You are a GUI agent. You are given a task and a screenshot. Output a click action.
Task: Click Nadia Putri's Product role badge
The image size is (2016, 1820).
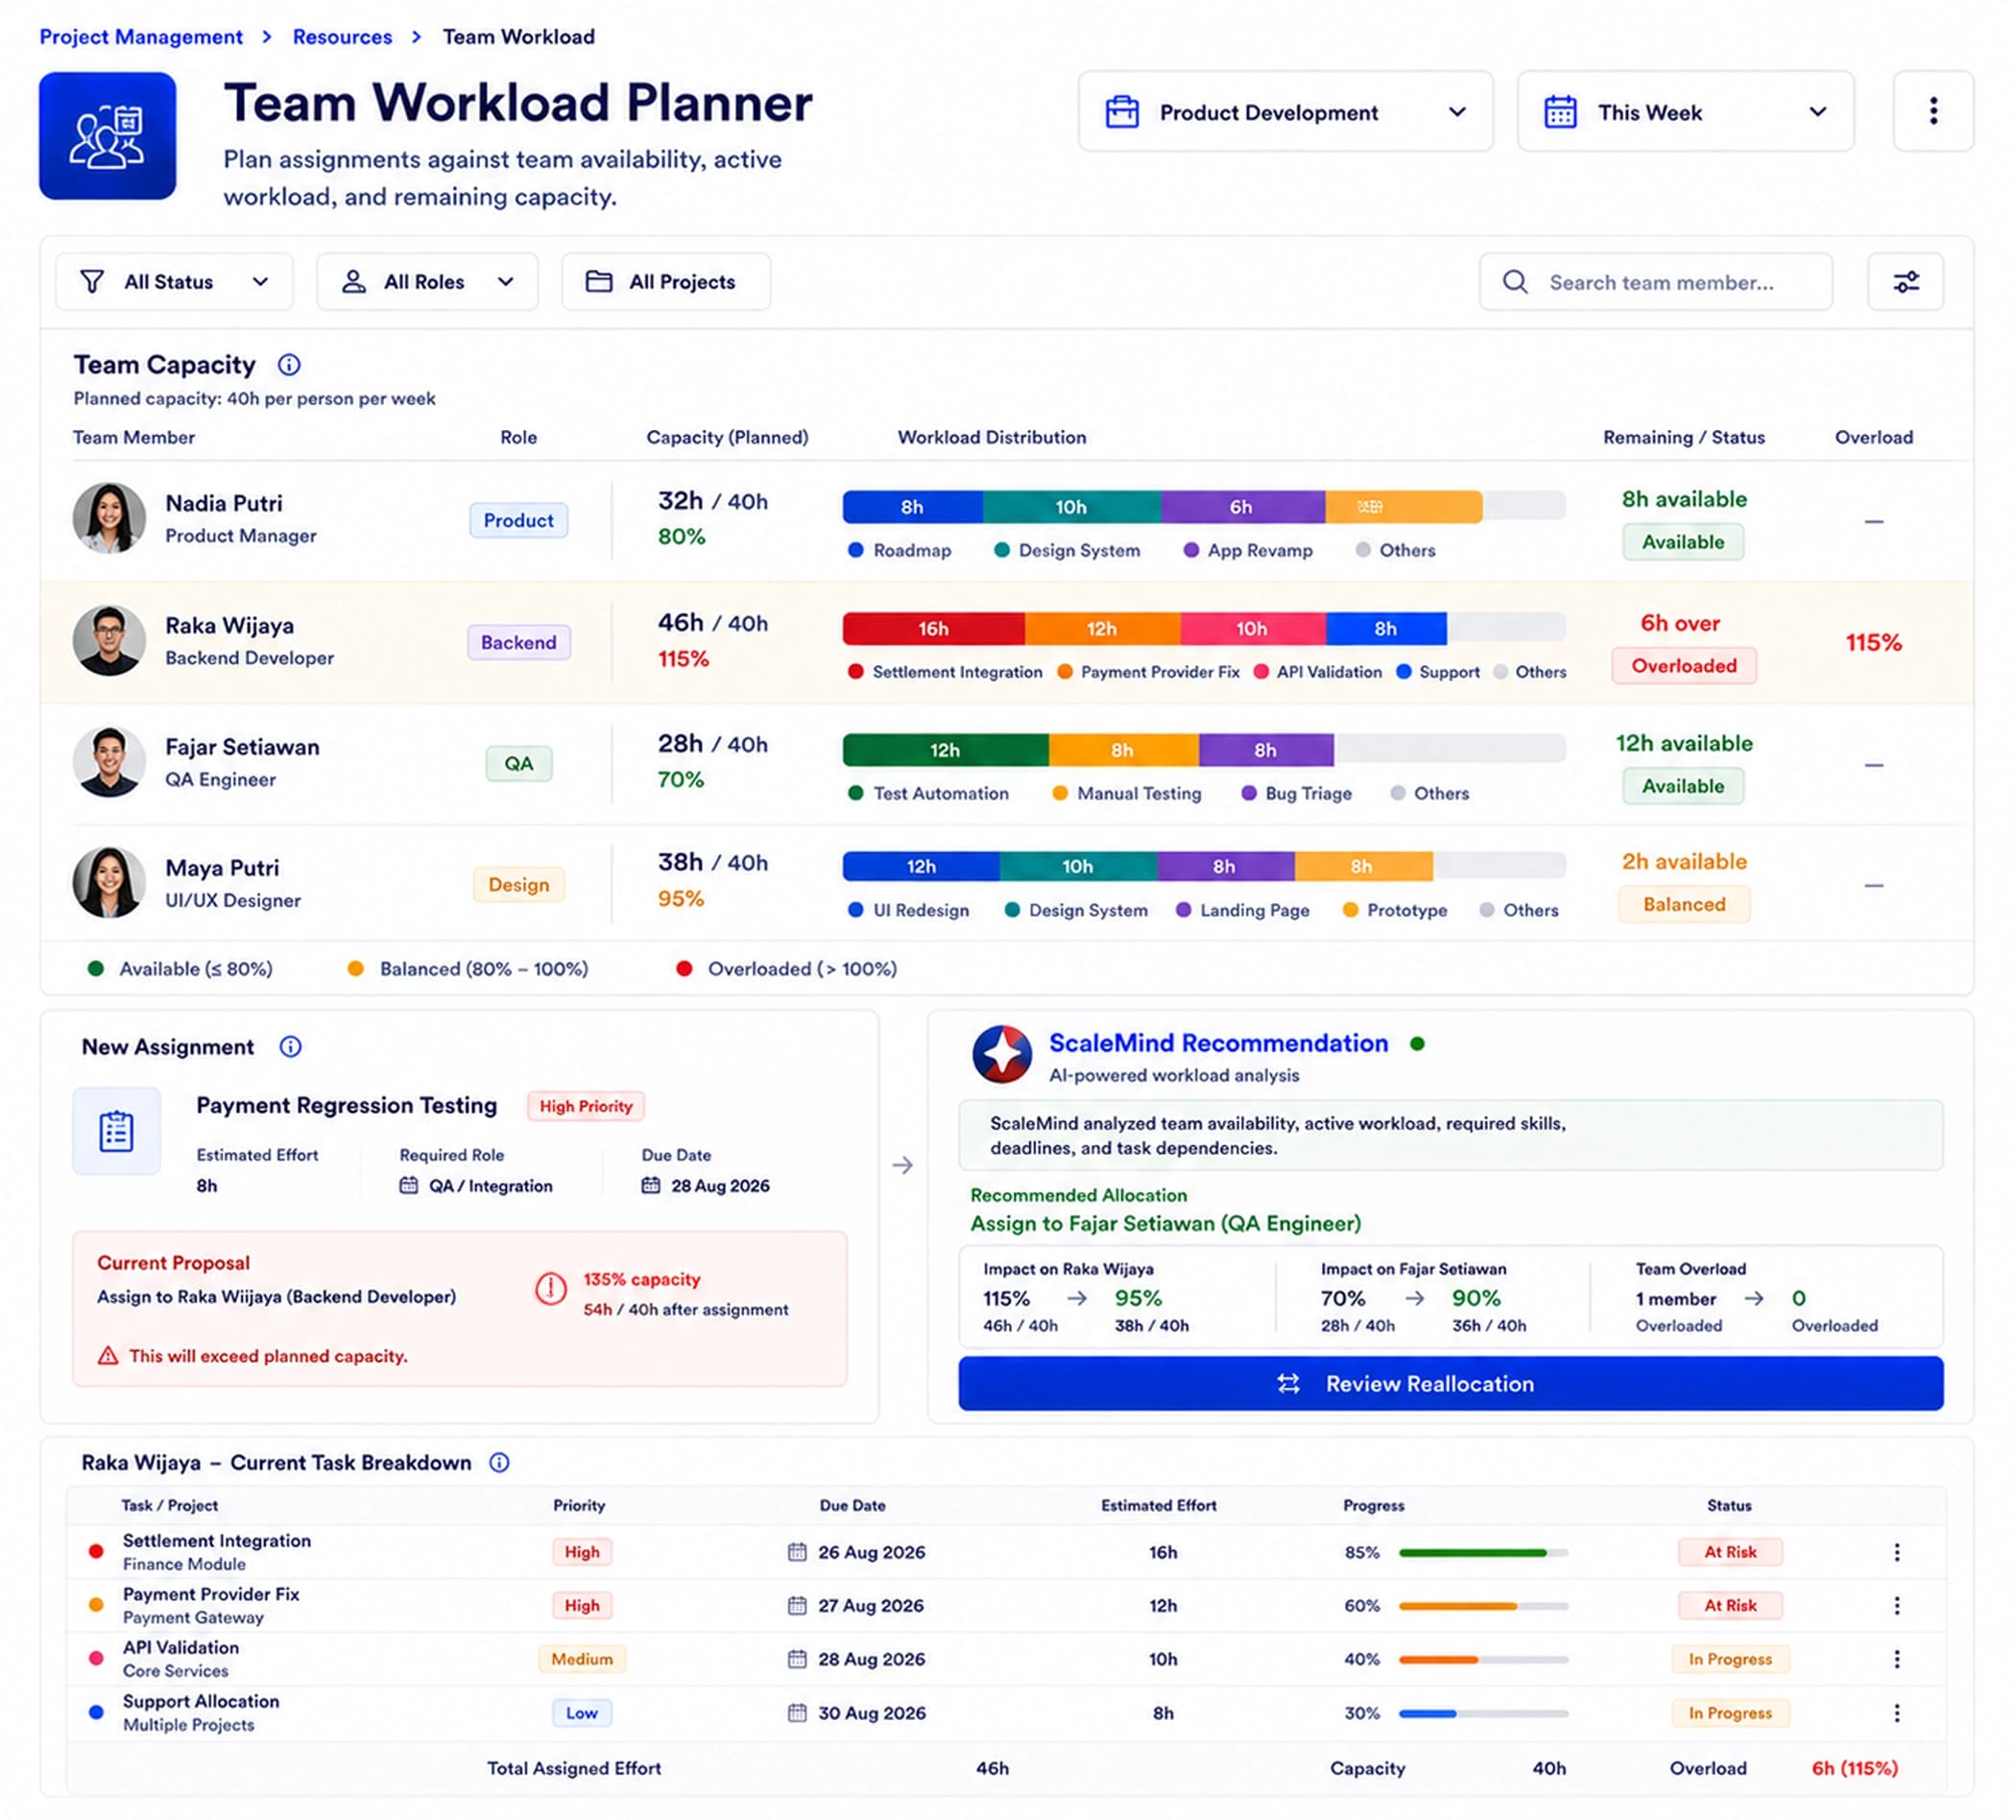[518, 520]
